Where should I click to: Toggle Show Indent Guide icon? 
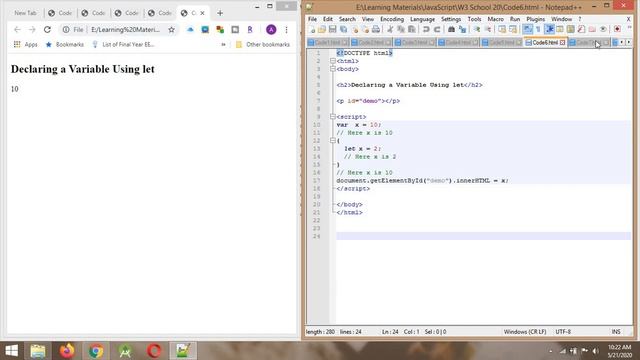549,29
